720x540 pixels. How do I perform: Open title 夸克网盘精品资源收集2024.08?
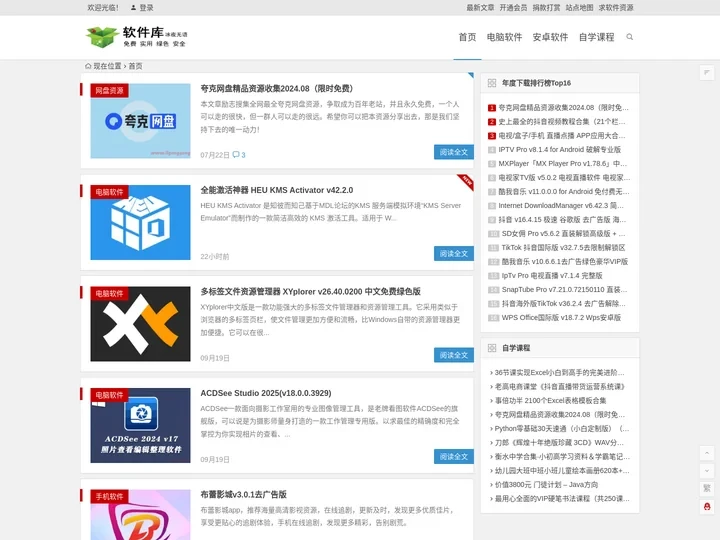(x=276, y=89)
